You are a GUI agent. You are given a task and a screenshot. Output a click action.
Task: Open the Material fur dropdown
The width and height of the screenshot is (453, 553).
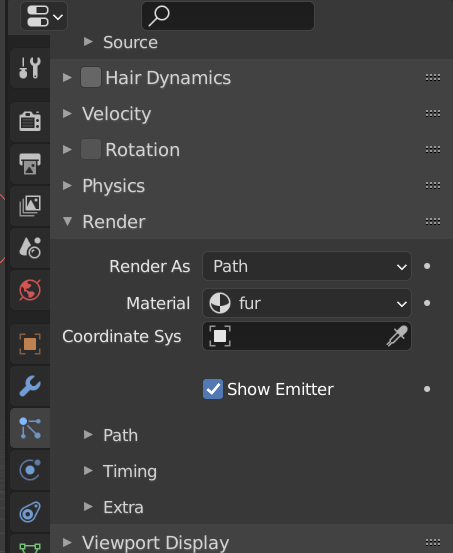[307, 303]
